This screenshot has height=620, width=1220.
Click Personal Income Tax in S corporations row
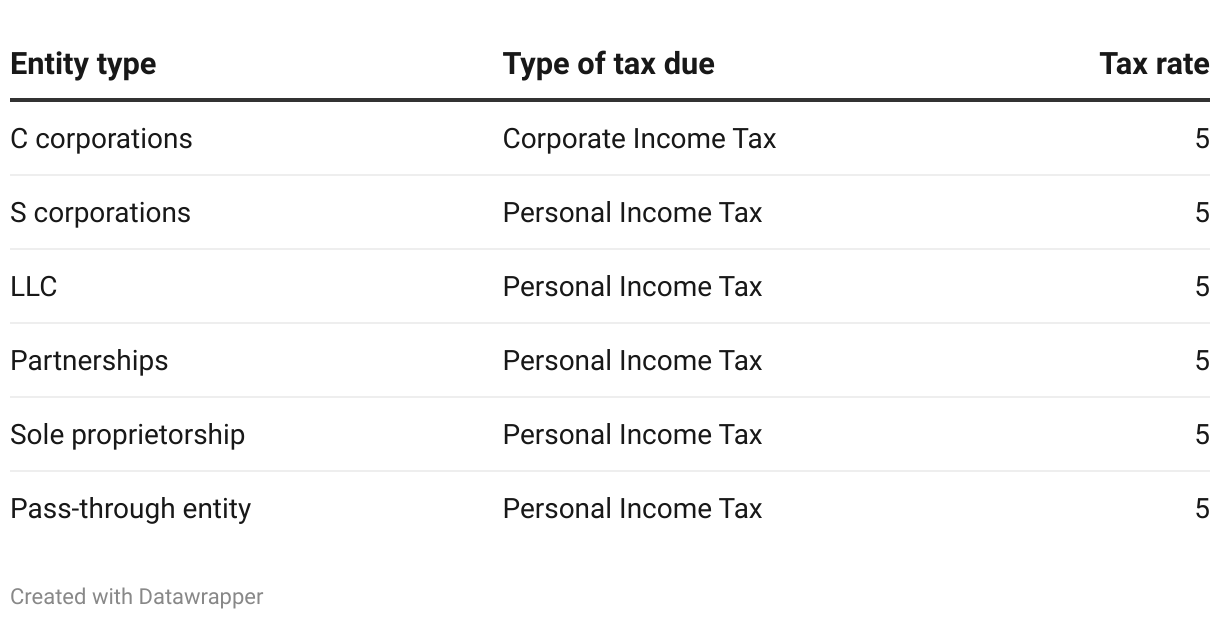point(632,212)
